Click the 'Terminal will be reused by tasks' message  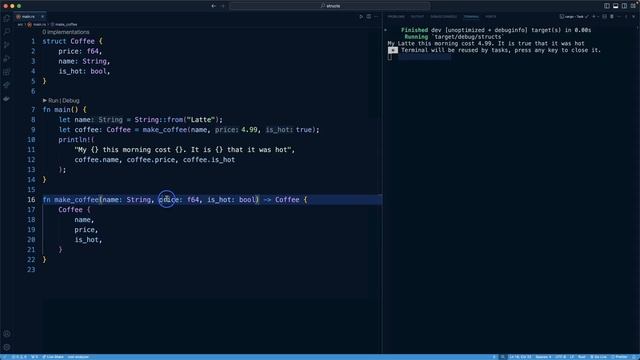tap(501, 50)
